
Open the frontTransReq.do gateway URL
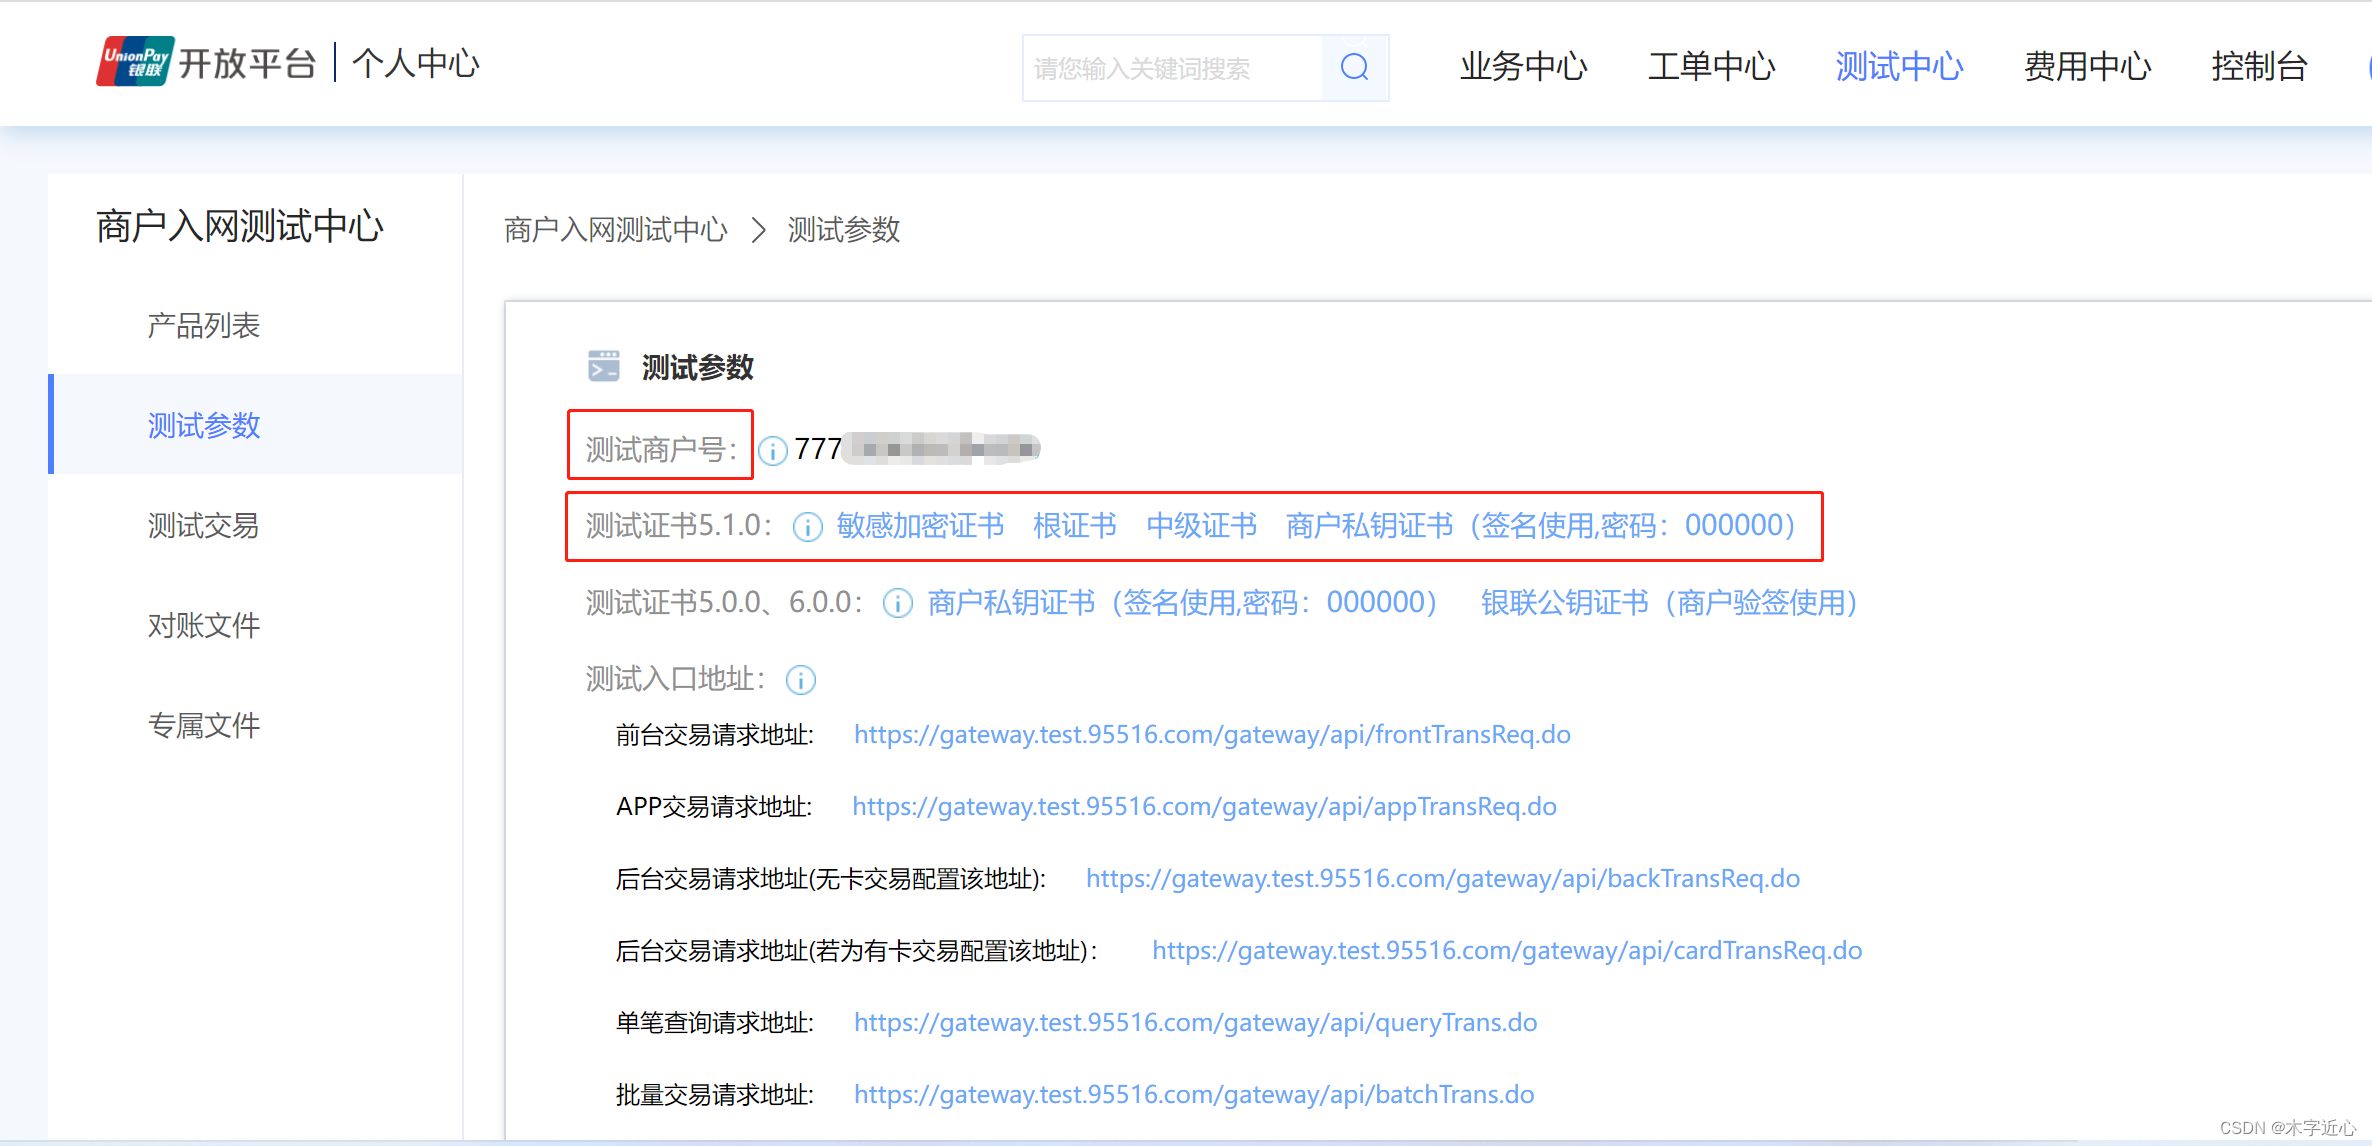point(1211,735)
